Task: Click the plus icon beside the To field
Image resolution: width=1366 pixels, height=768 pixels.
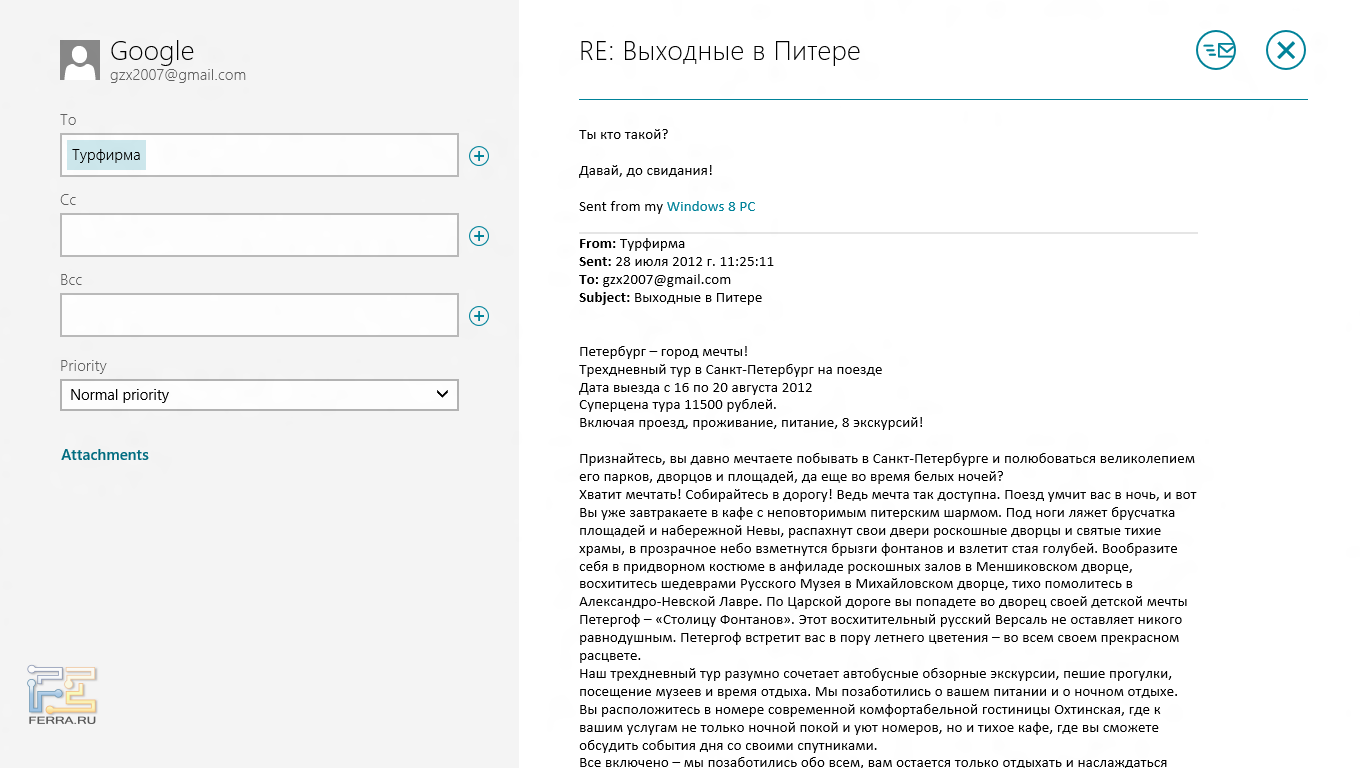Action: coord(479,156)
